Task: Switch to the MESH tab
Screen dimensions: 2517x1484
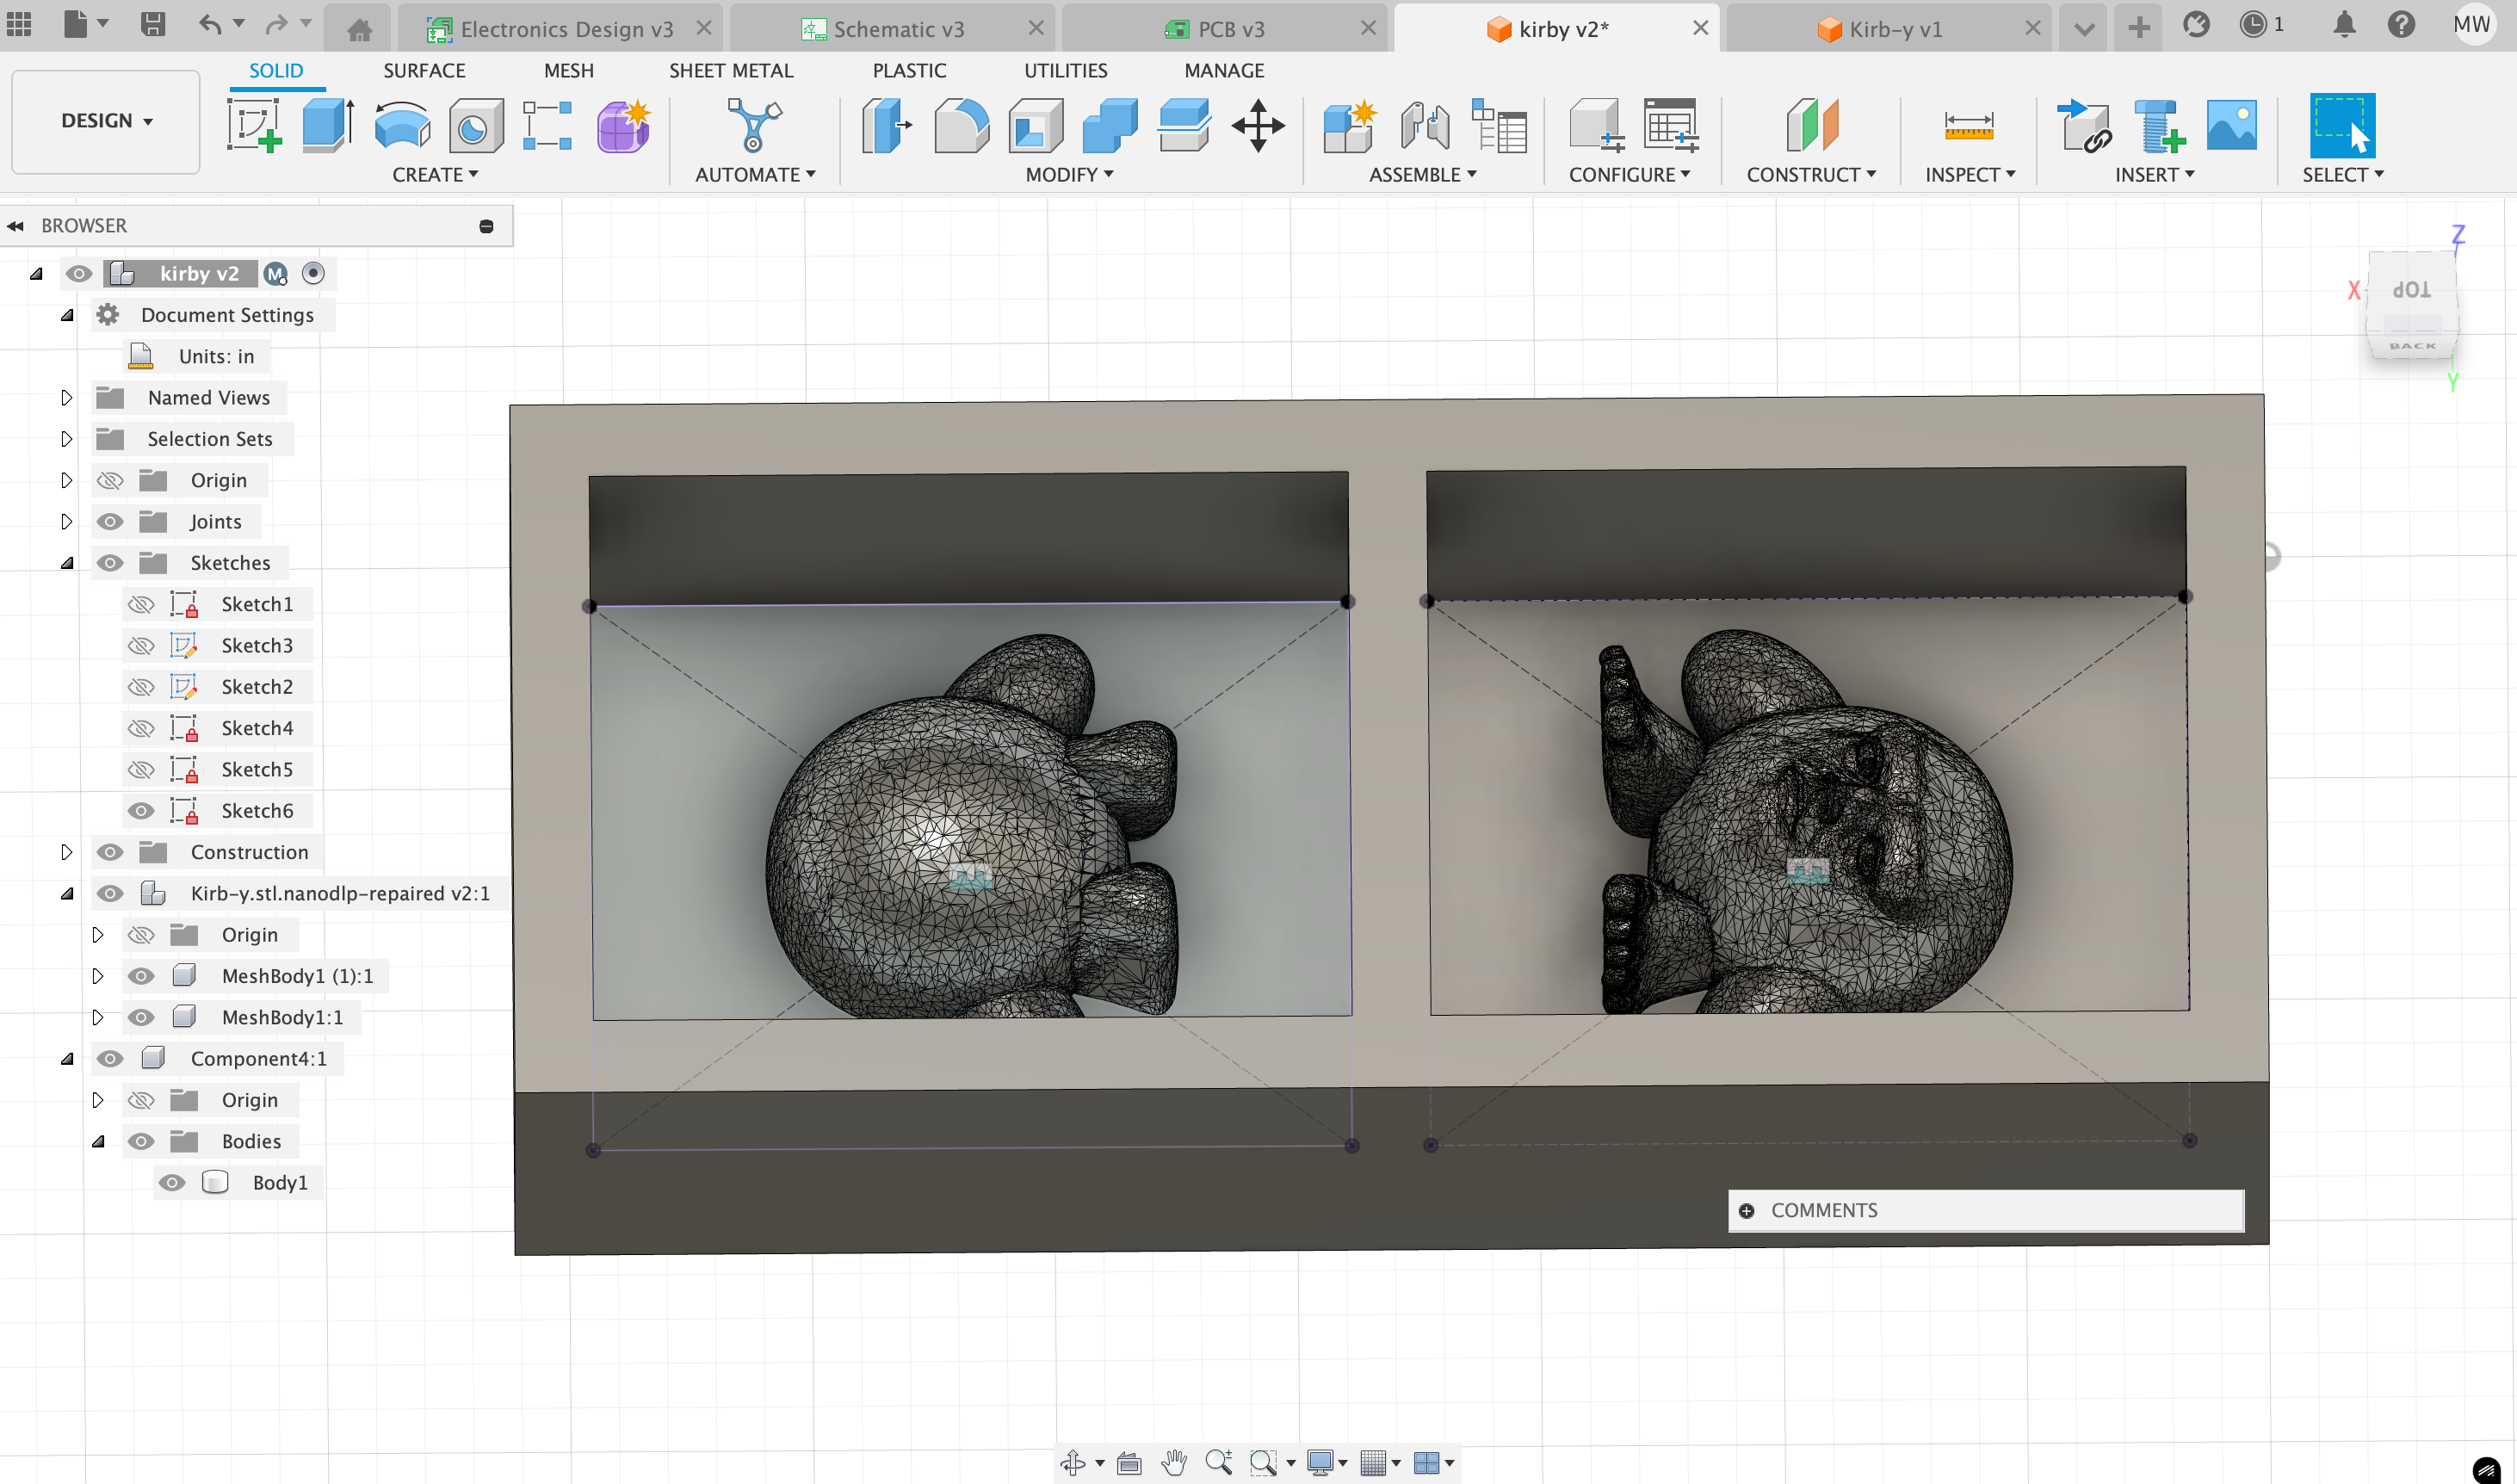Action: click(x=569, y=71)
